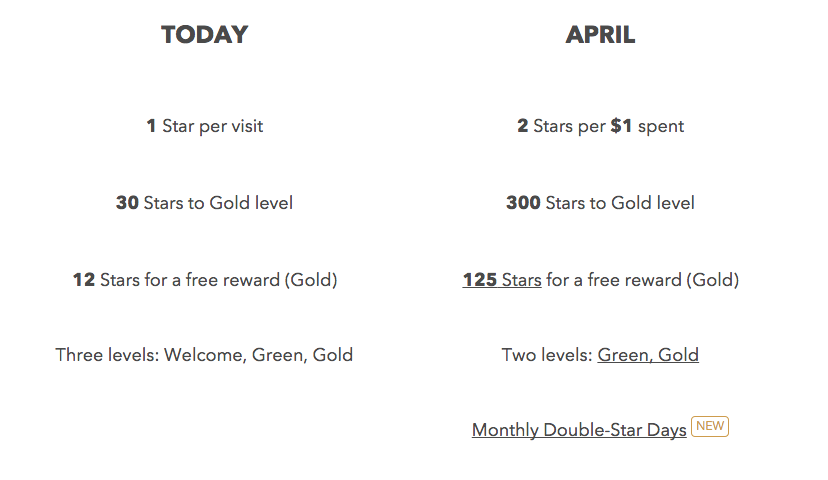Click 'Three levels: Welcome, Green, Gold' text
Screen dimensions: 828x480
click(204, 355)
